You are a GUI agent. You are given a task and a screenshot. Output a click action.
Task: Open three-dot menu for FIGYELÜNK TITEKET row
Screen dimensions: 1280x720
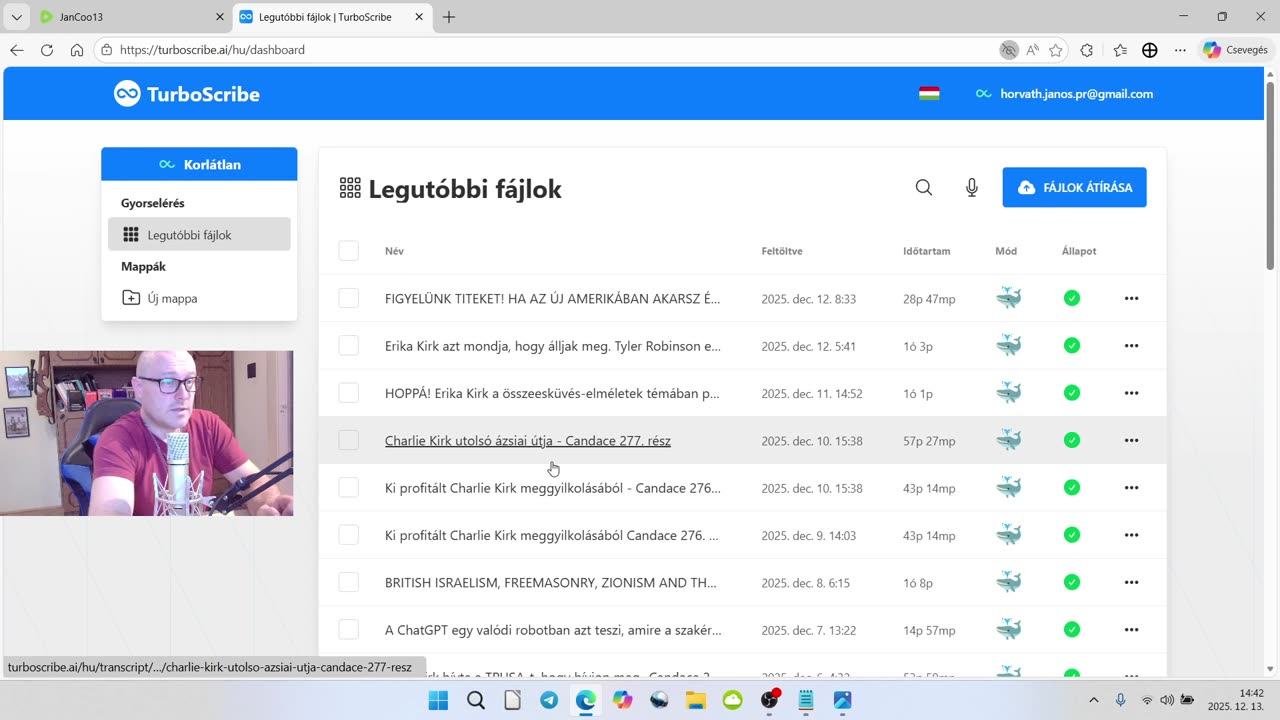coord(1131,298)
